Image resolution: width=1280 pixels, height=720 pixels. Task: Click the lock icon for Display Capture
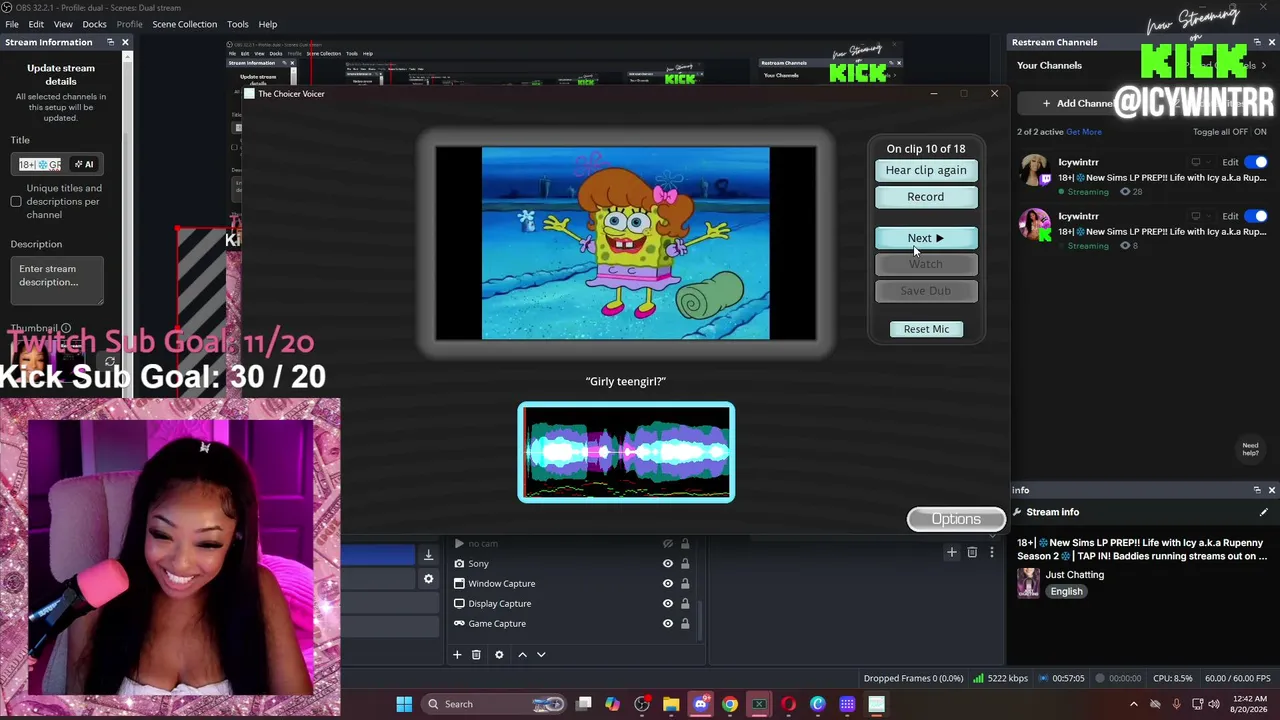click(x=685, y=603)
